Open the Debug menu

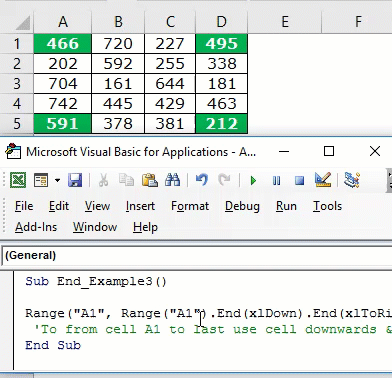(x=242, y=206)
